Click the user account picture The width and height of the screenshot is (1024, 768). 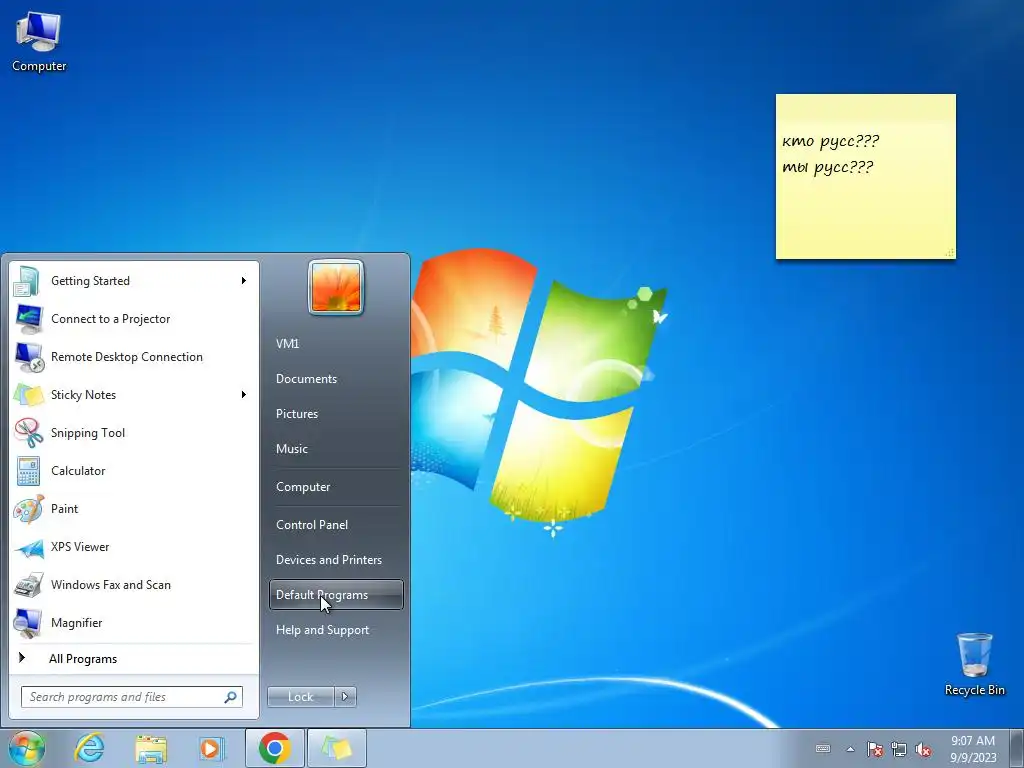click(x=336, y=287)
